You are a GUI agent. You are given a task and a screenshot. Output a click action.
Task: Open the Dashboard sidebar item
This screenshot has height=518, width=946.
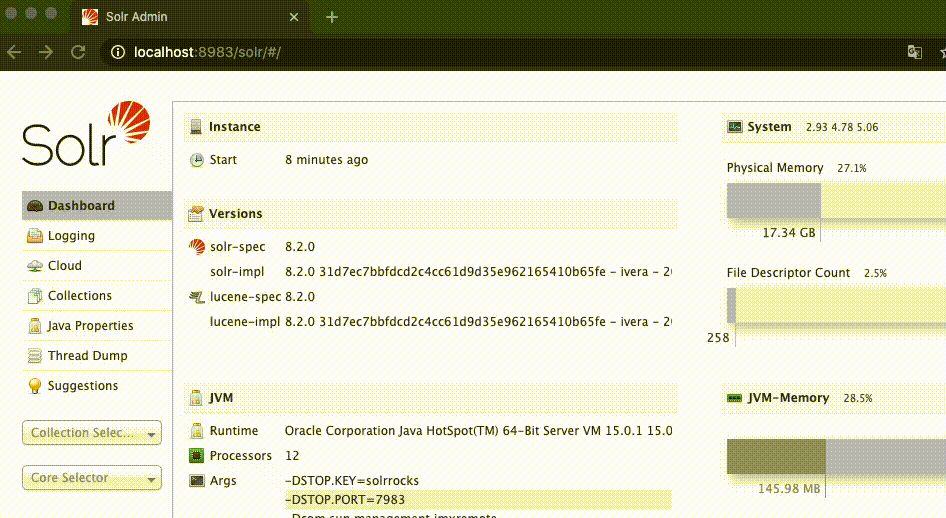pyautogui.click(x=97, y=206)
